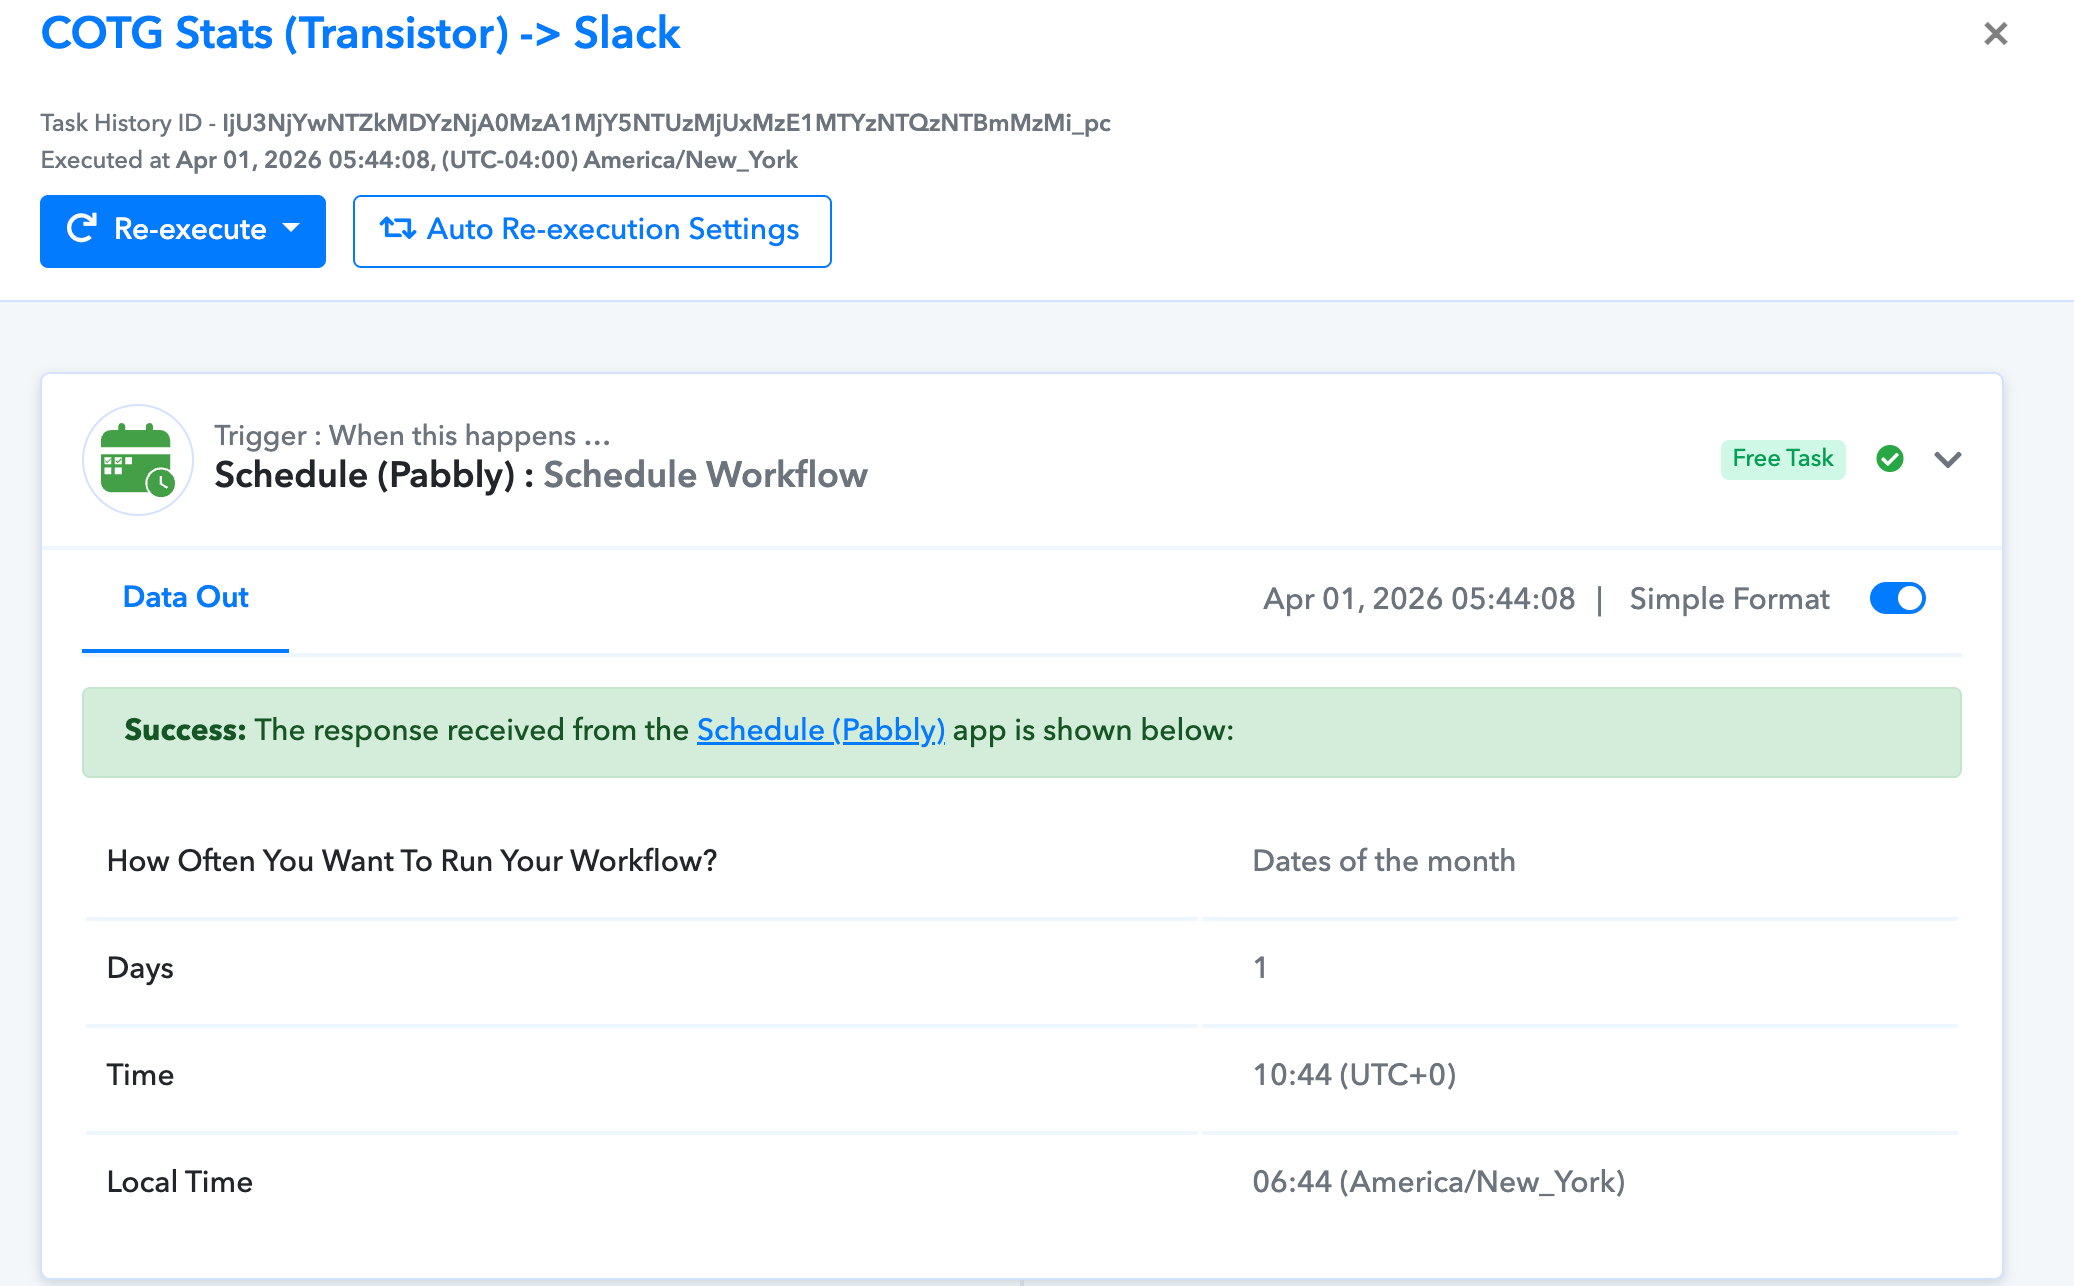Click the 'Executed at' timestamp line
Screen dimensions: 2074x1286
point(419,160)
